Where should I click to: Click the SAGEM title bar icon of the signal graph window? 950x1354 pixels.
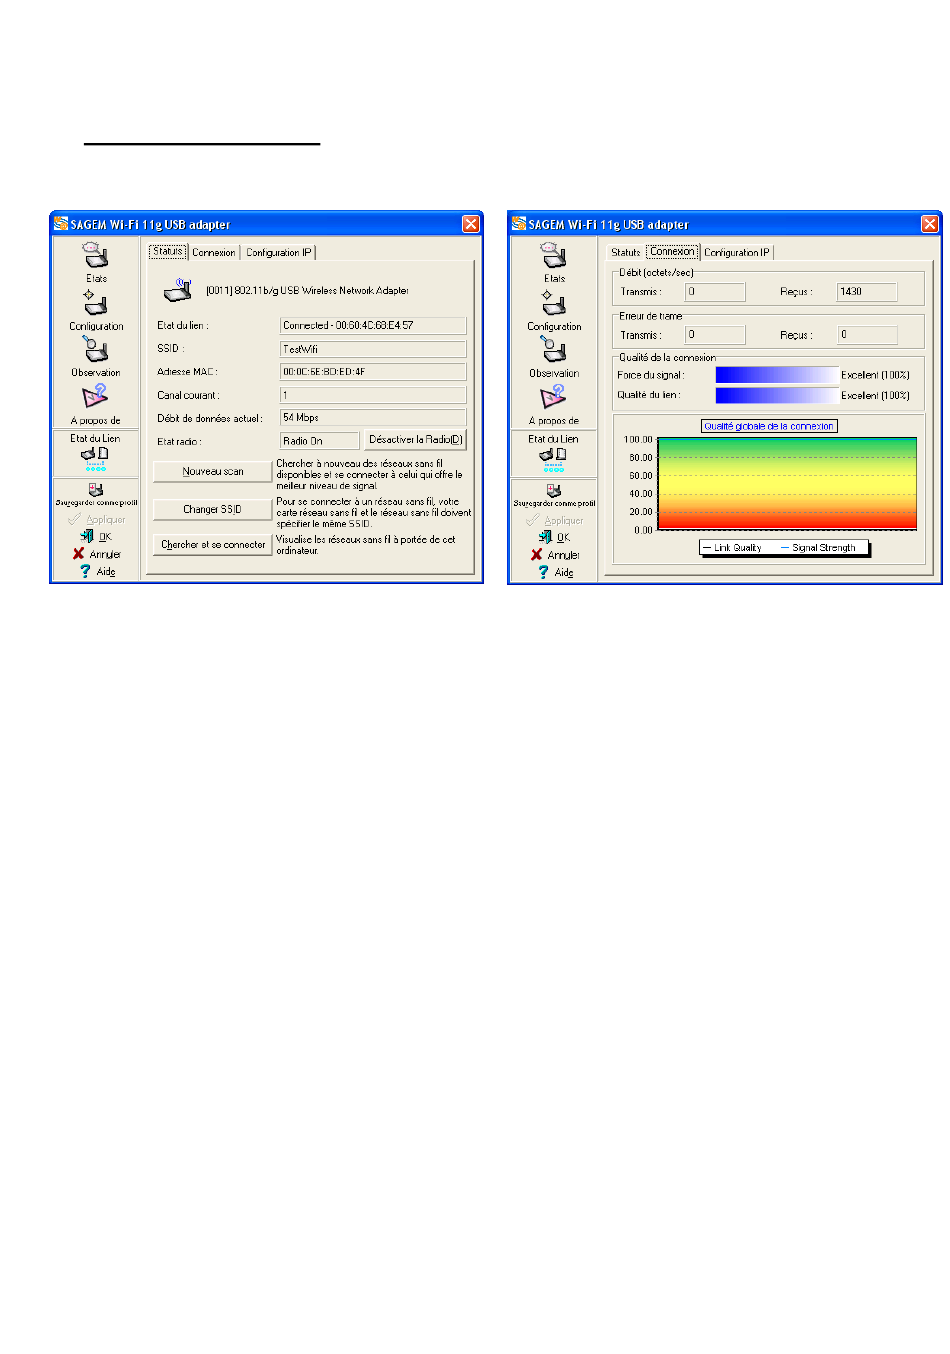click(x=519, y=224)
